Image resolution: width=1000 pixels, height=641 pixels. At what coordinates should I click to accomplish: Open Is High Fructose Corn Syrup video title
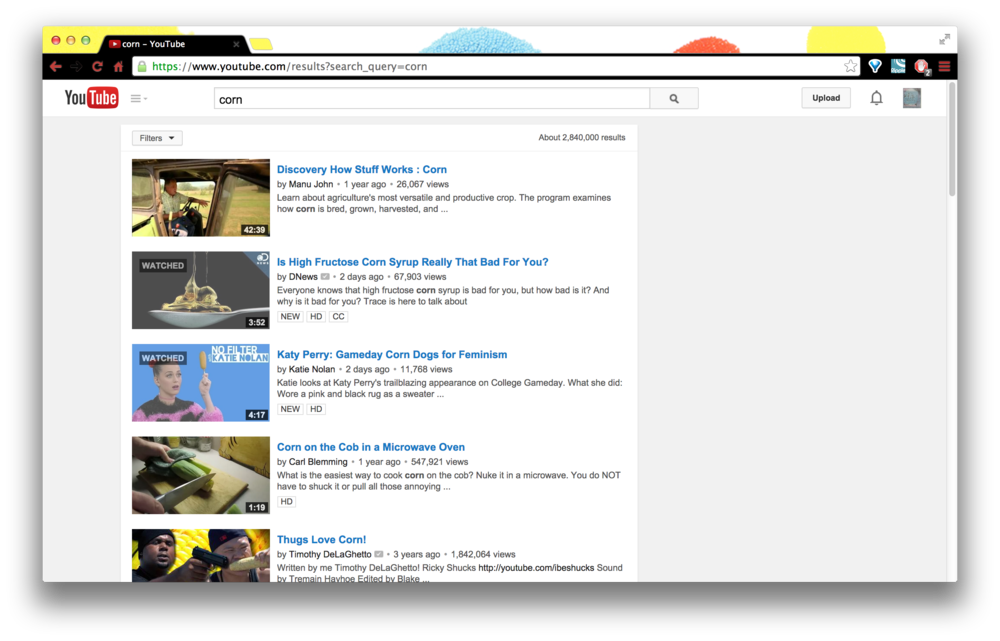(x=413, y=262)
